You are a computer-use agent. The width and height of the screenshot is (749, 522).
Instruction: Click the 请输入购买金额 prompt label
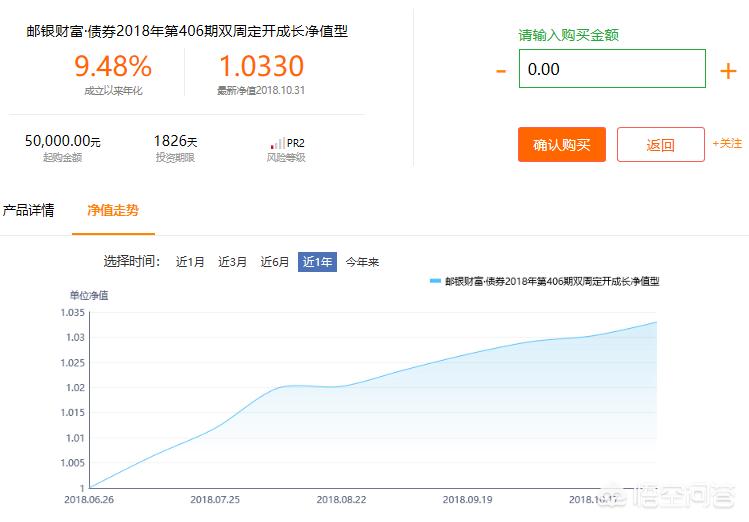tap(568, 35)
